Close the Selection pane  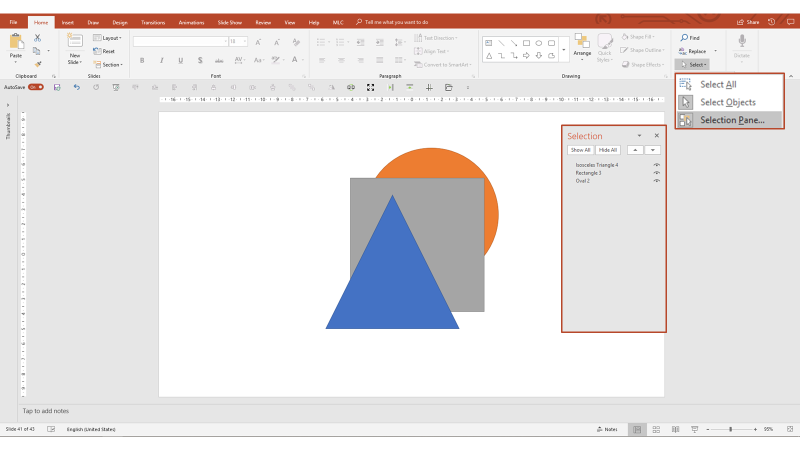[657, 136]
